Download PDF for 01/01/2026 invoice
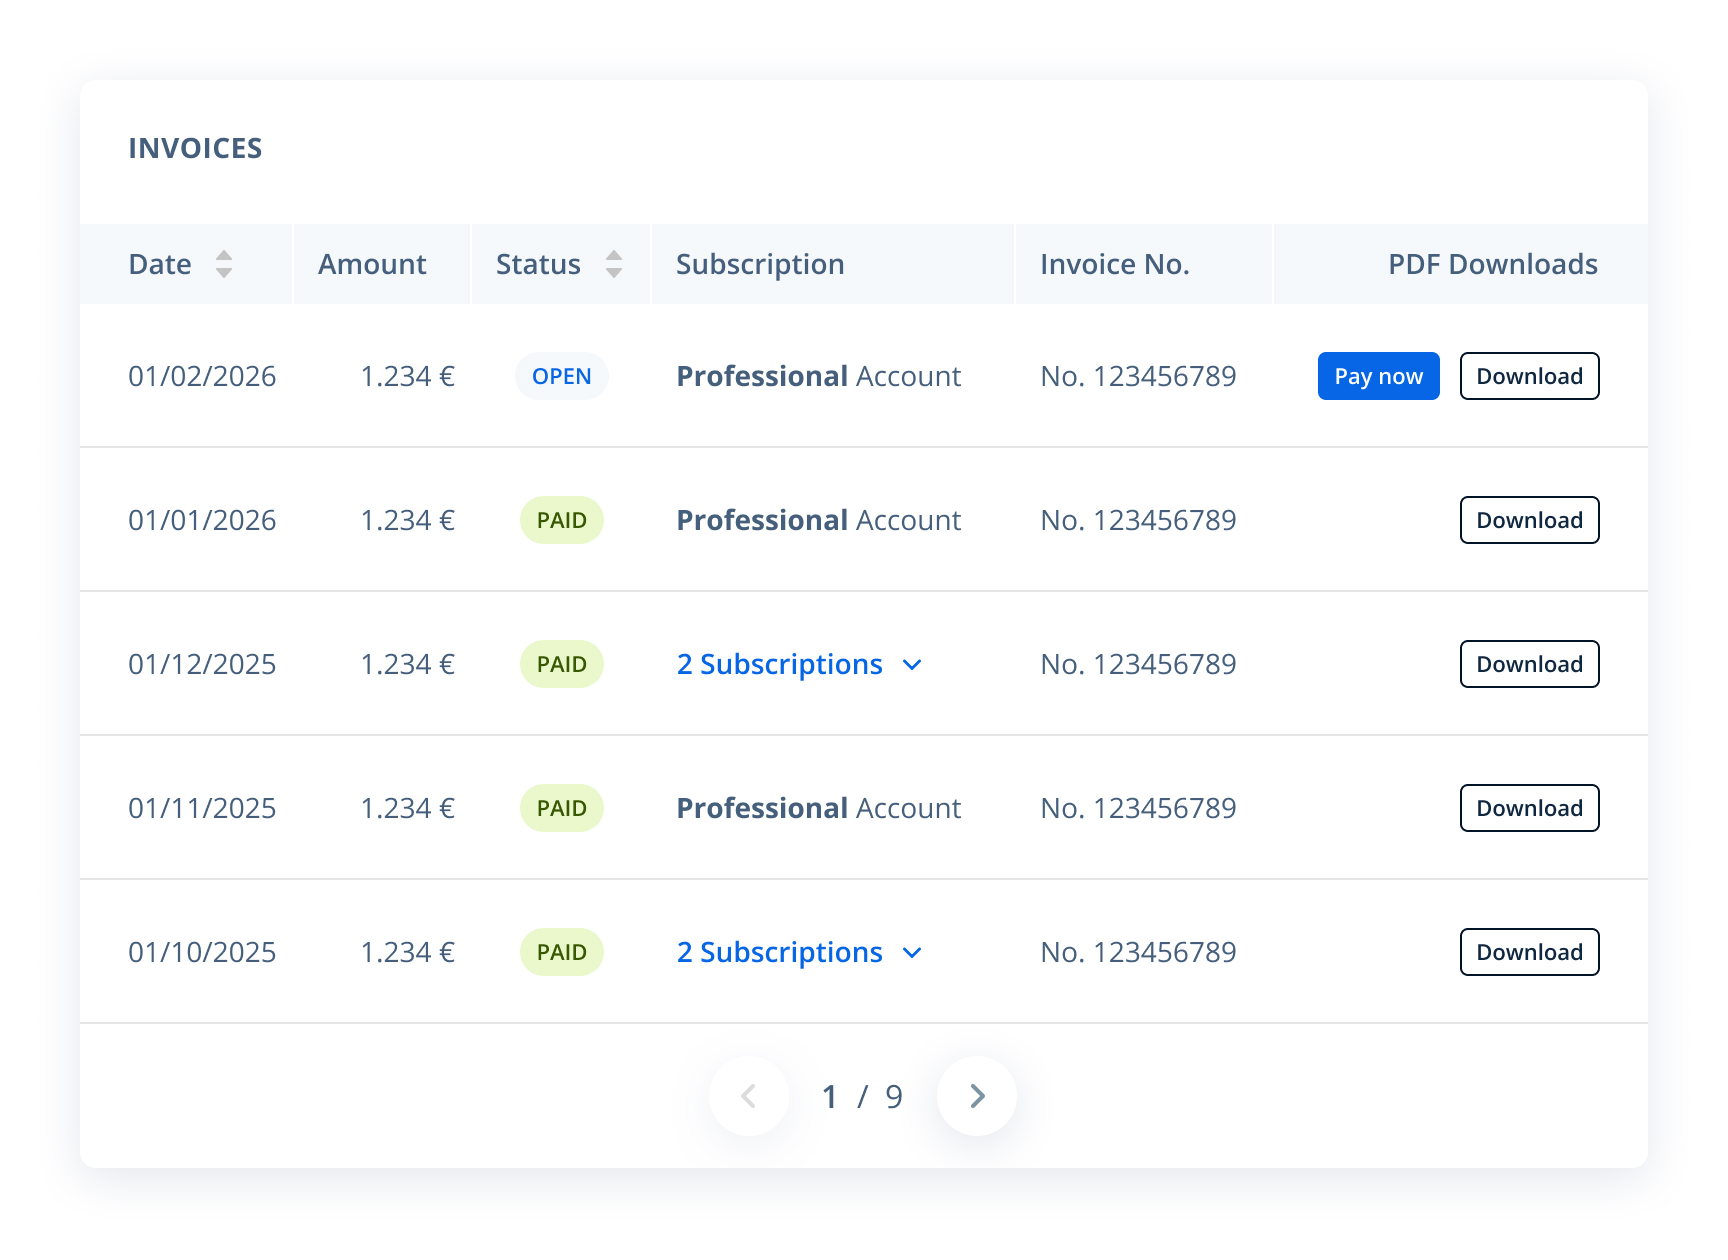This screenshot has width=1728, height=1260. [x=1529, y=520]
